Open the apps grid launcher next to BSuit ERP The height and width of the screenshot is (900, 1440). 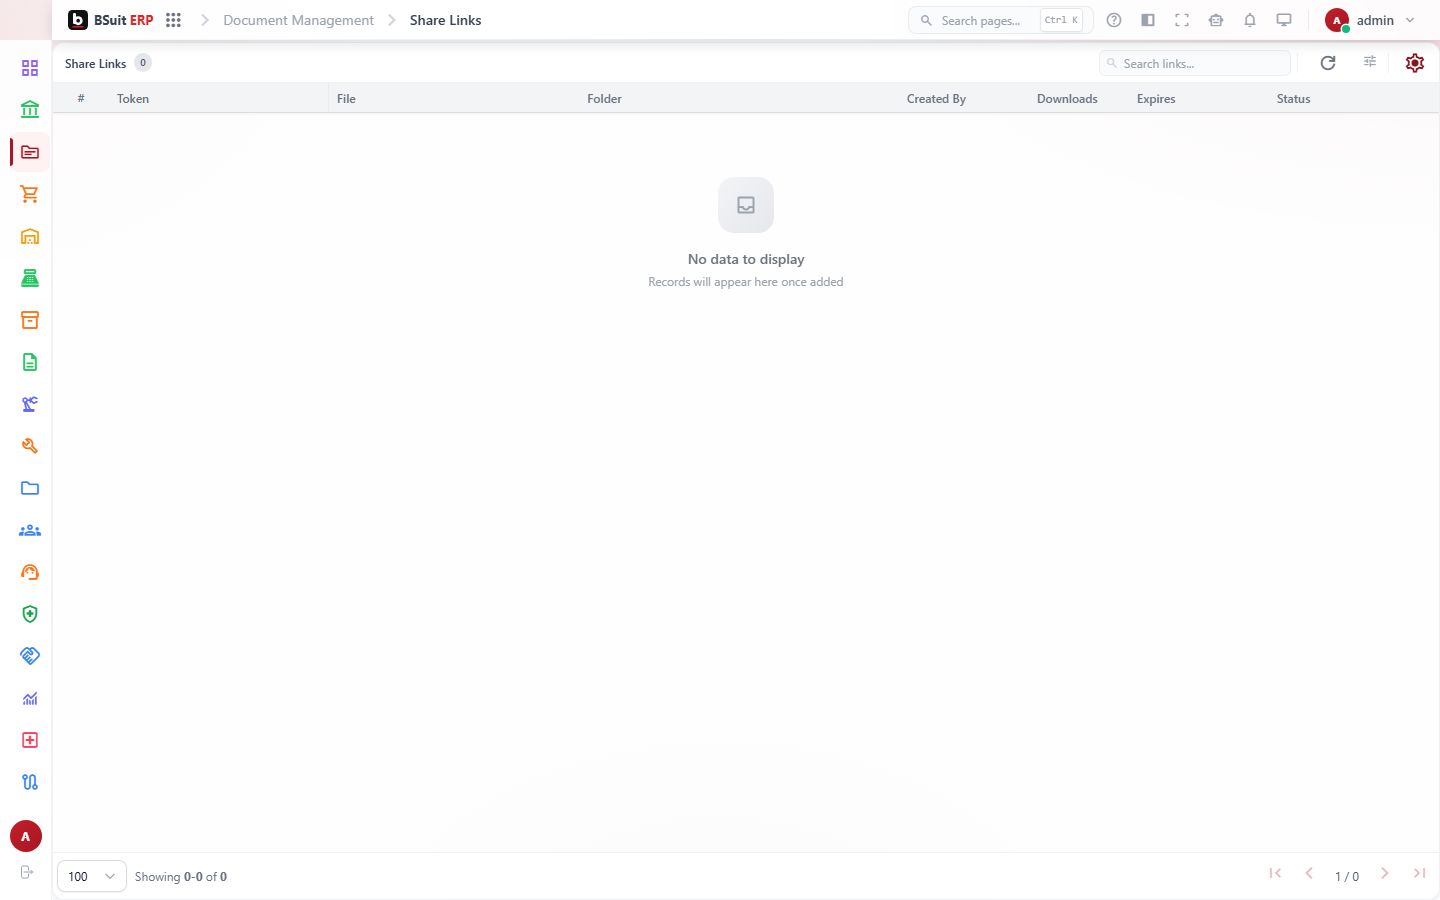(x=173, y=20)
